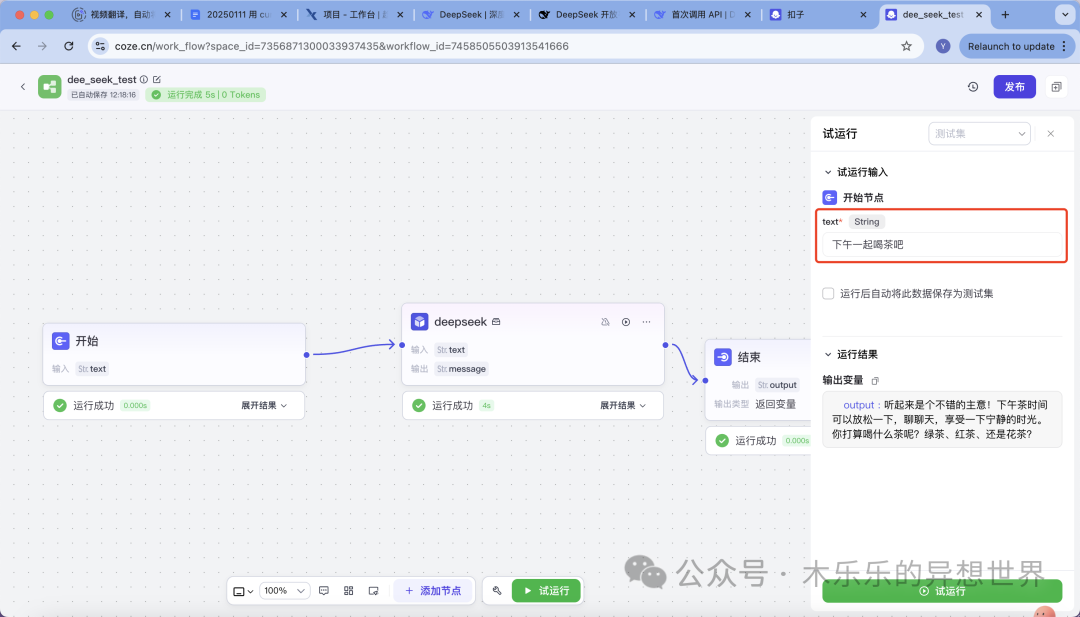
Task: Enable 运行后自动将此数据保存为测试集 checkbox
Action: (828, 293)
